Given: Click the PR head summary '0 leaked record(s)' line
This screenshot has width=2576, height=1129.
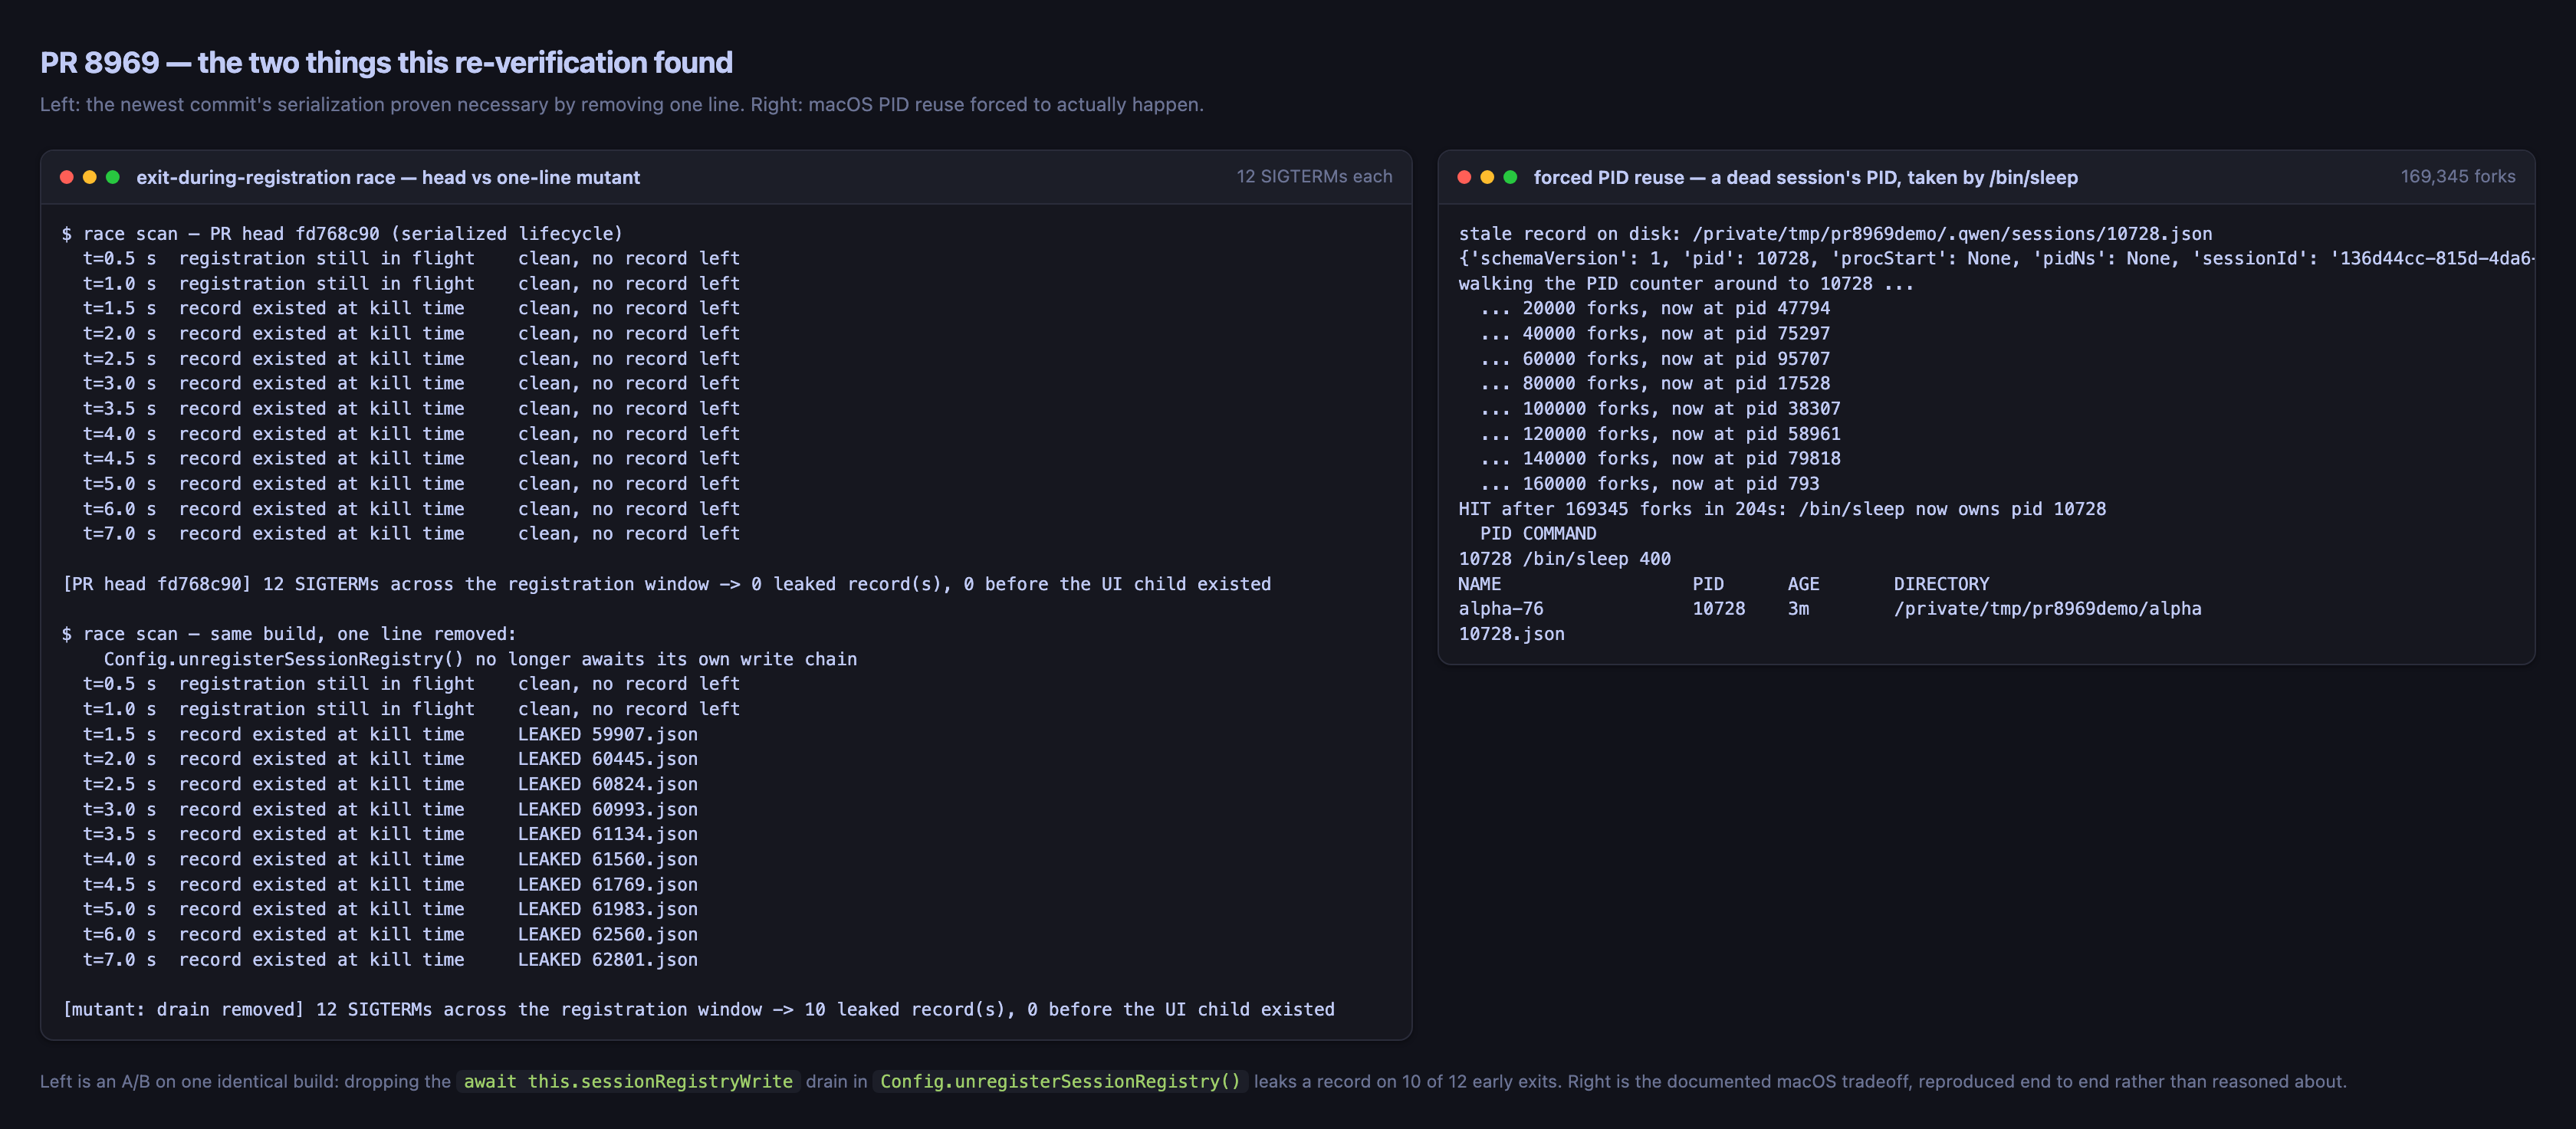Looking at the screenshot, I should 666,584.
